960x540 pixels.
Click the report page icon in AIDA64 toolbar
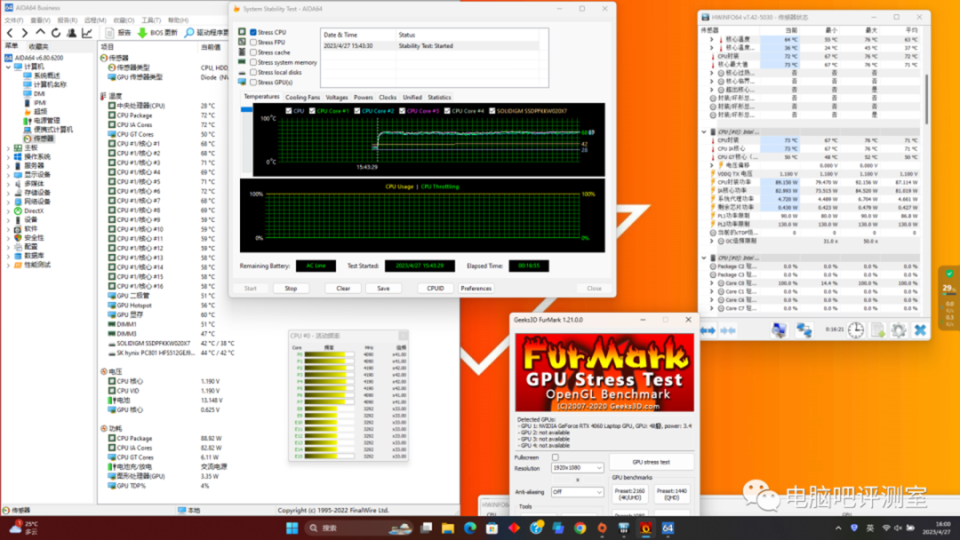tap(110, 33)
